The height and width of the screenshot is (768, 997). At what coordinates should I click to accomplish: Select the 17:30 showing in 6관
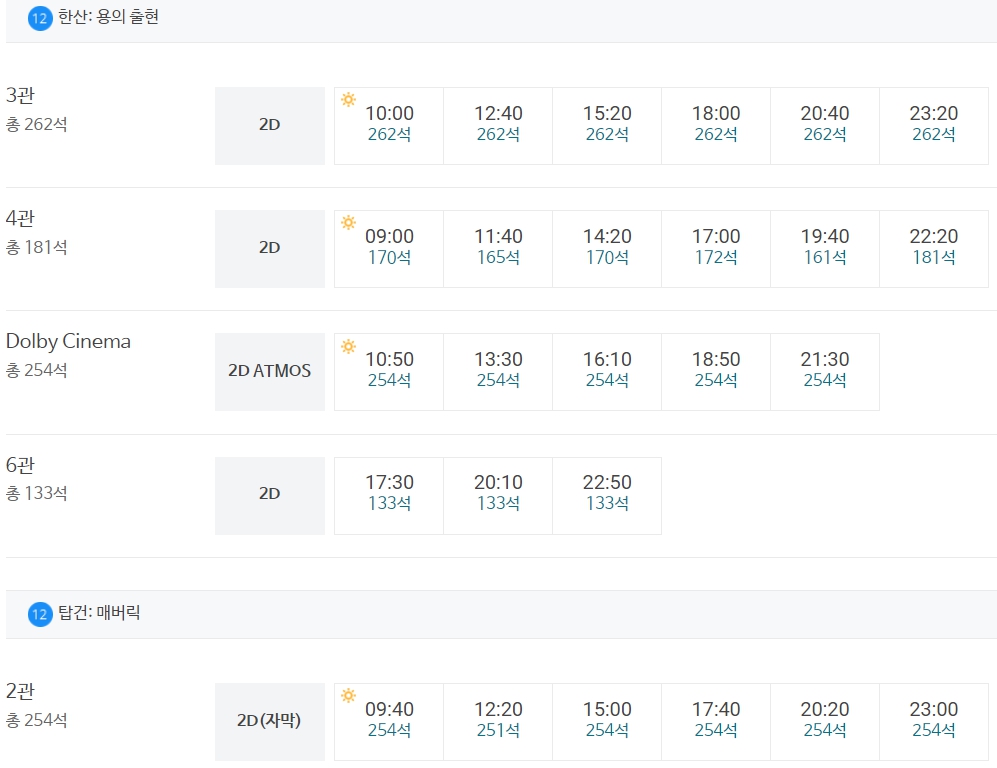(x=389, y=496)
